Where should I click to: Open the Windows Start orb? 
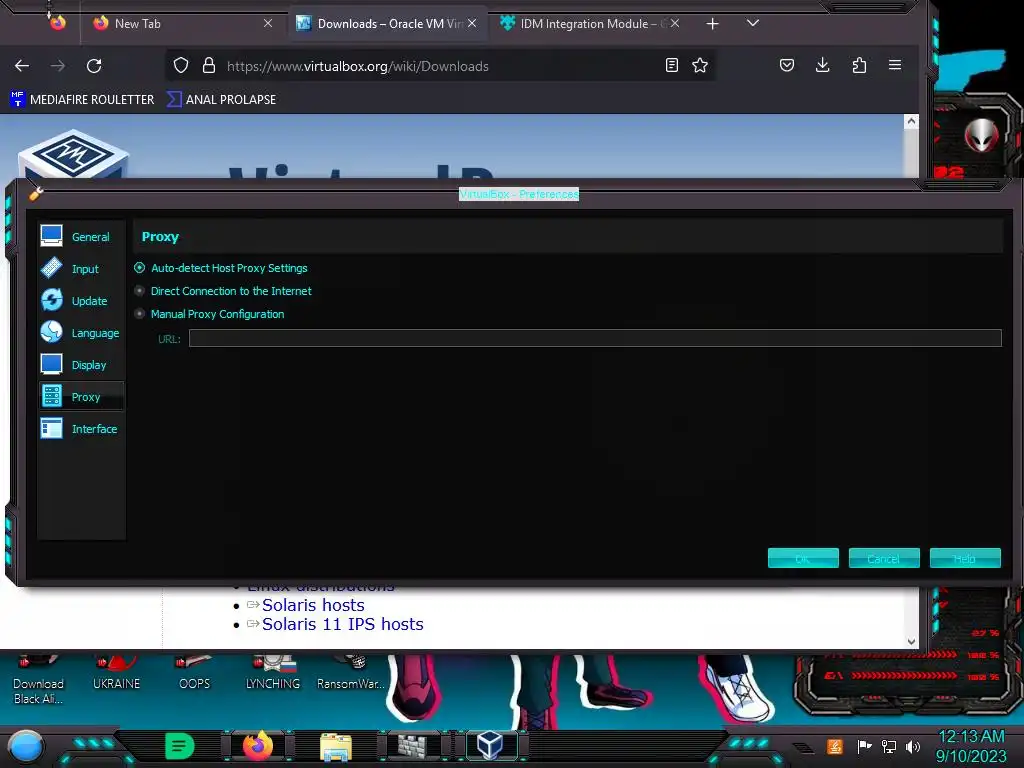[26, 747]
